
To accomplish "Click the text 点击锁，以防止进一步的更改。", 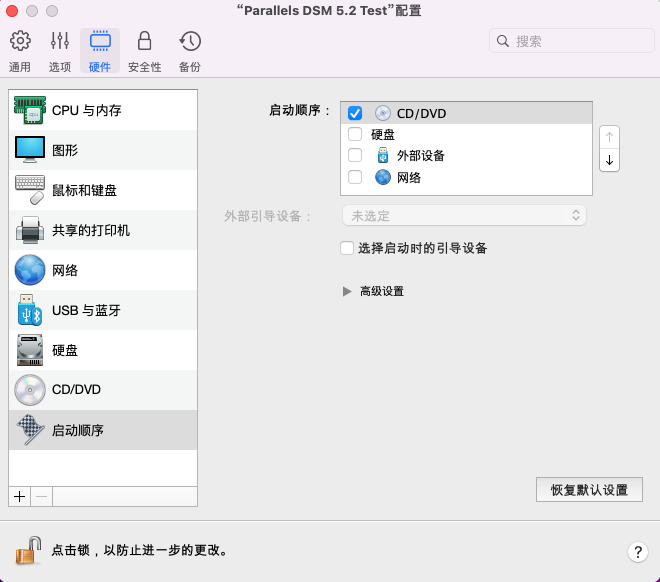I will [139, 550].
